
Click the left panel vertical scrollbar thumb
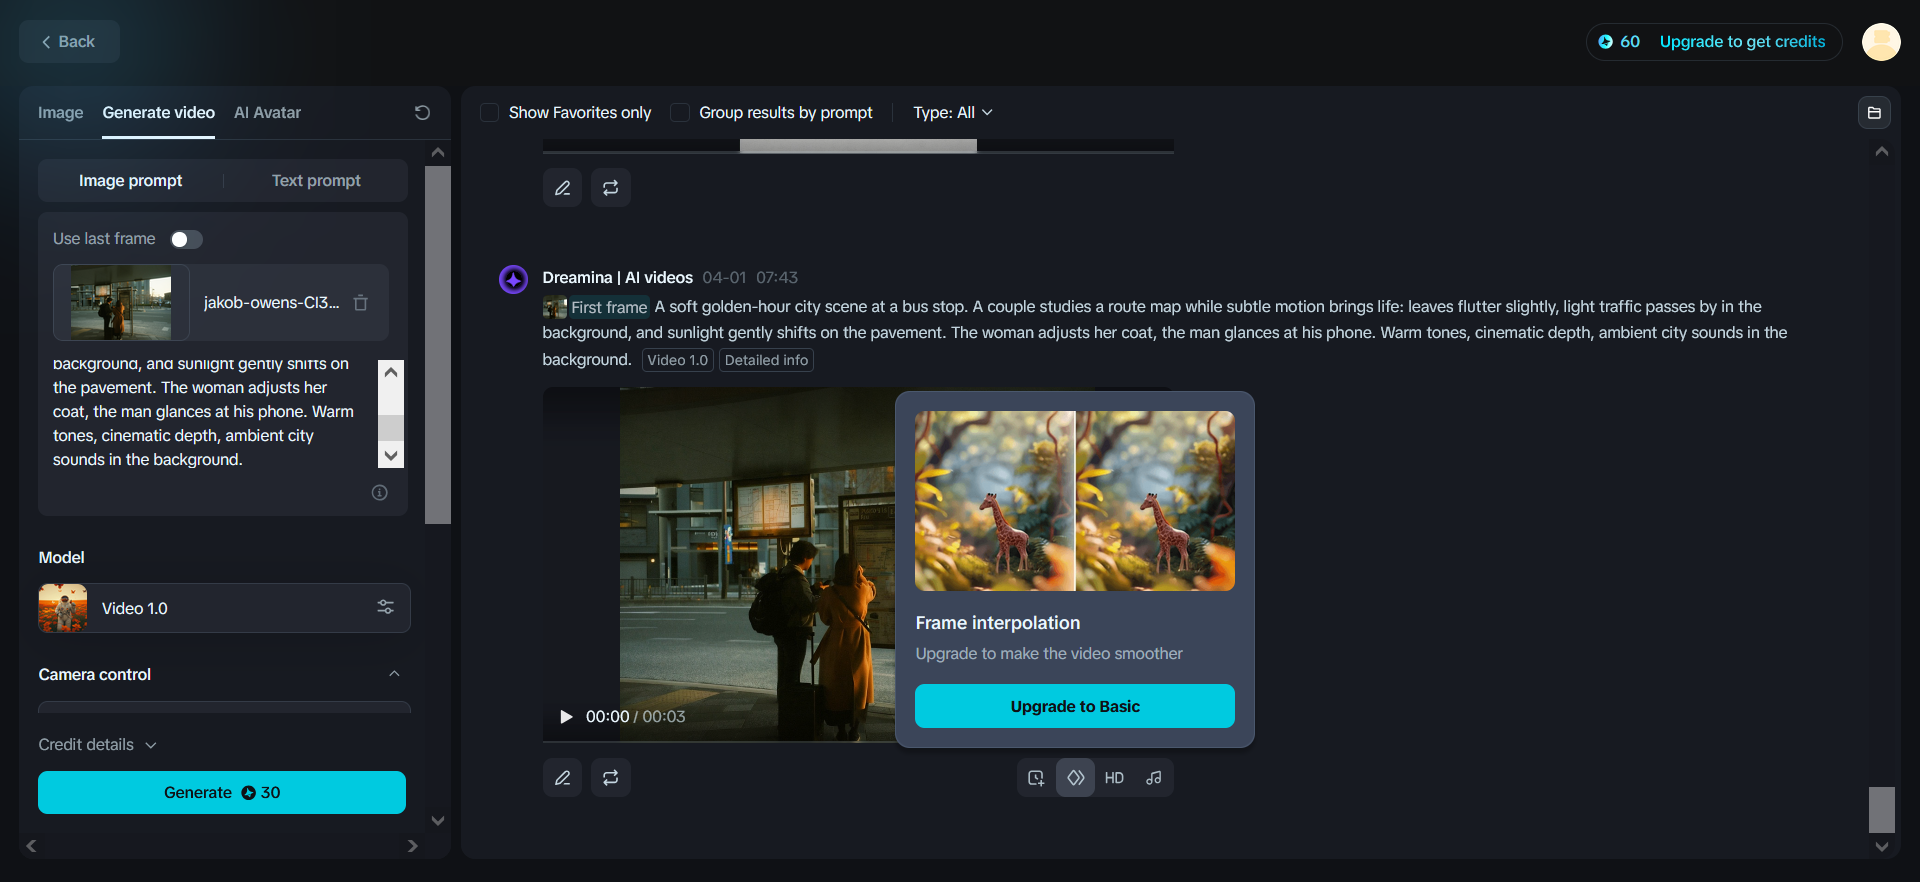(x=438, y=345)
